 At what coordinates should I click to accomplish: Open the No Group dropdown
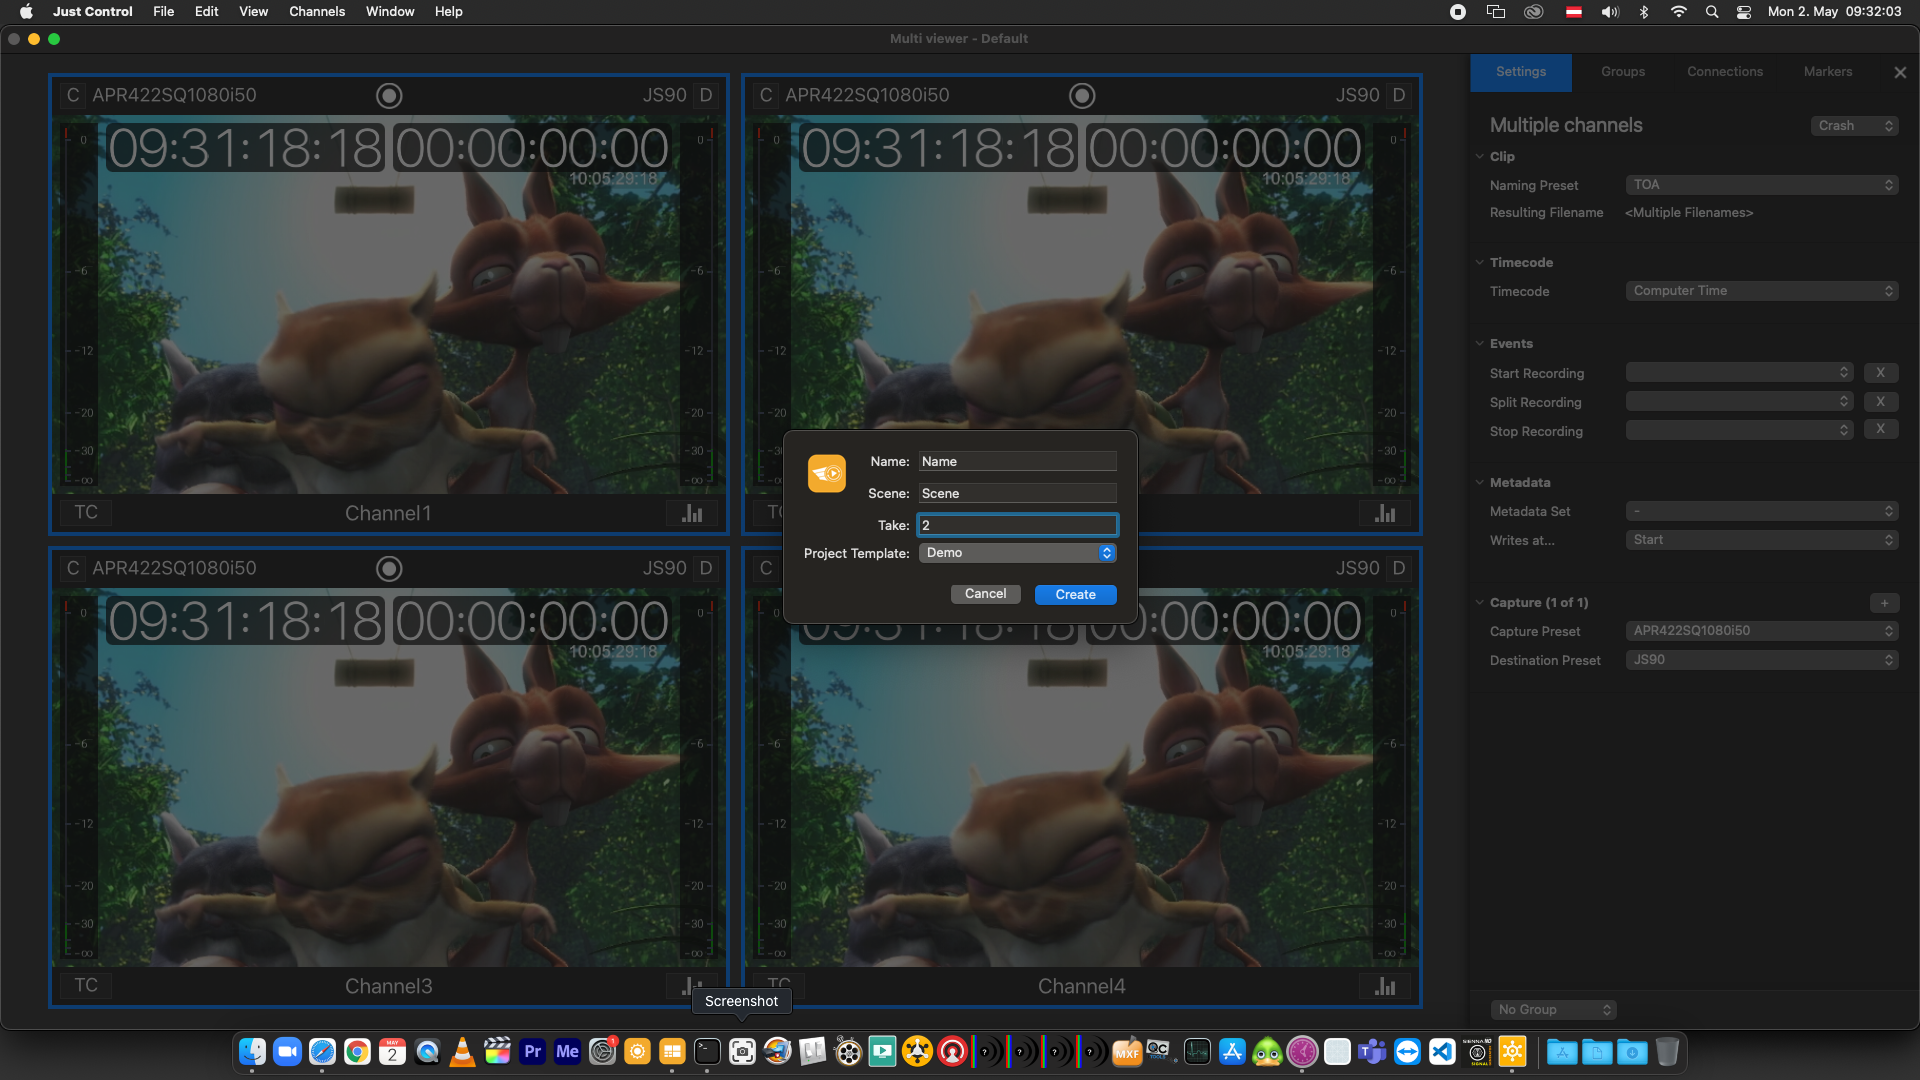pyautogui.click(x=1554, y=1010)
